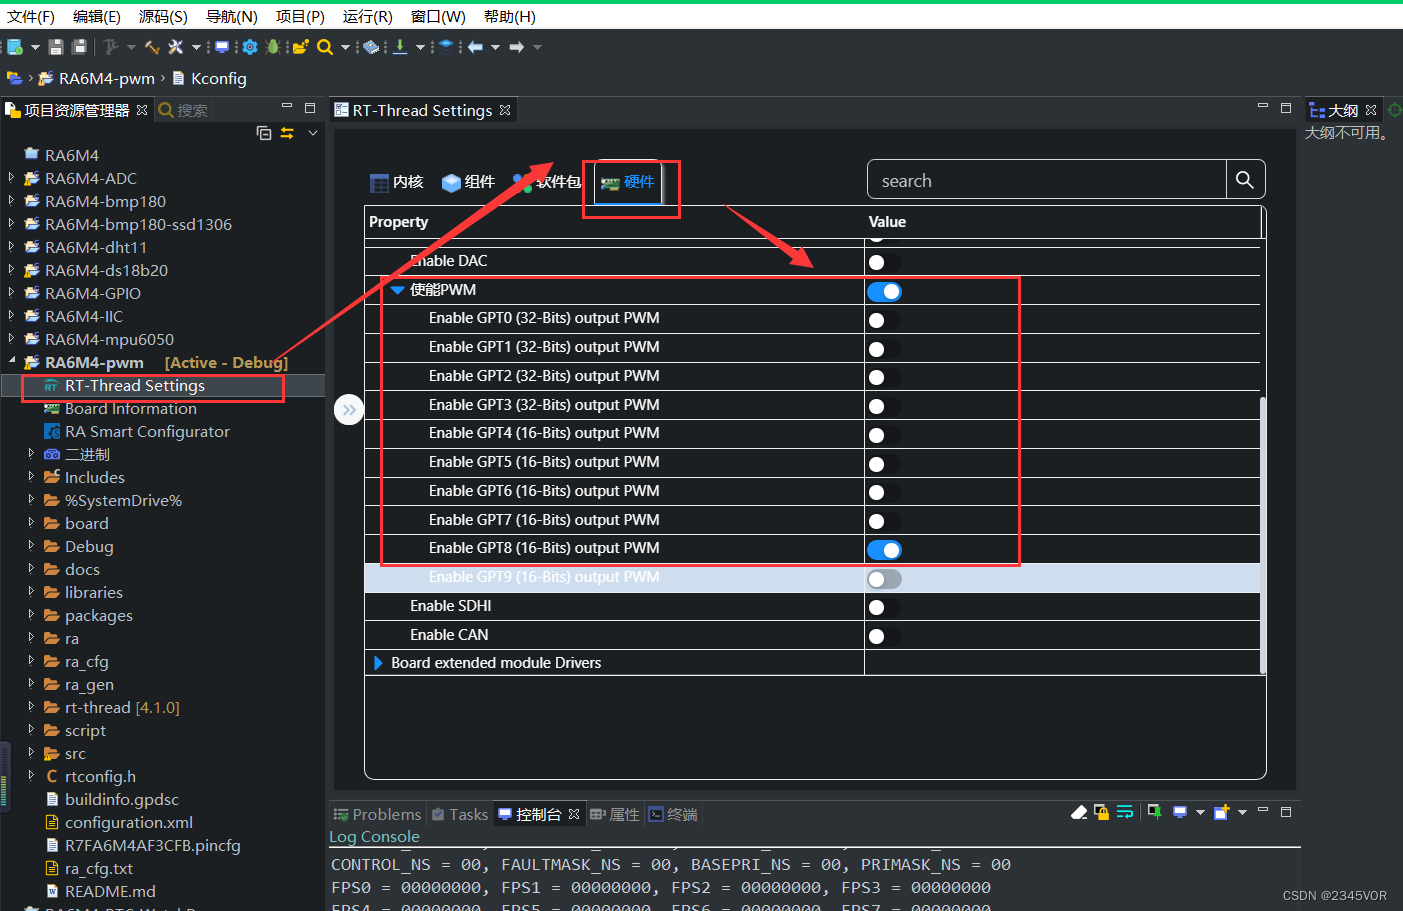Expand the RA6M4-ADC project node
Viewport: 1403px width, 911px height.
[x=11, y=178]
